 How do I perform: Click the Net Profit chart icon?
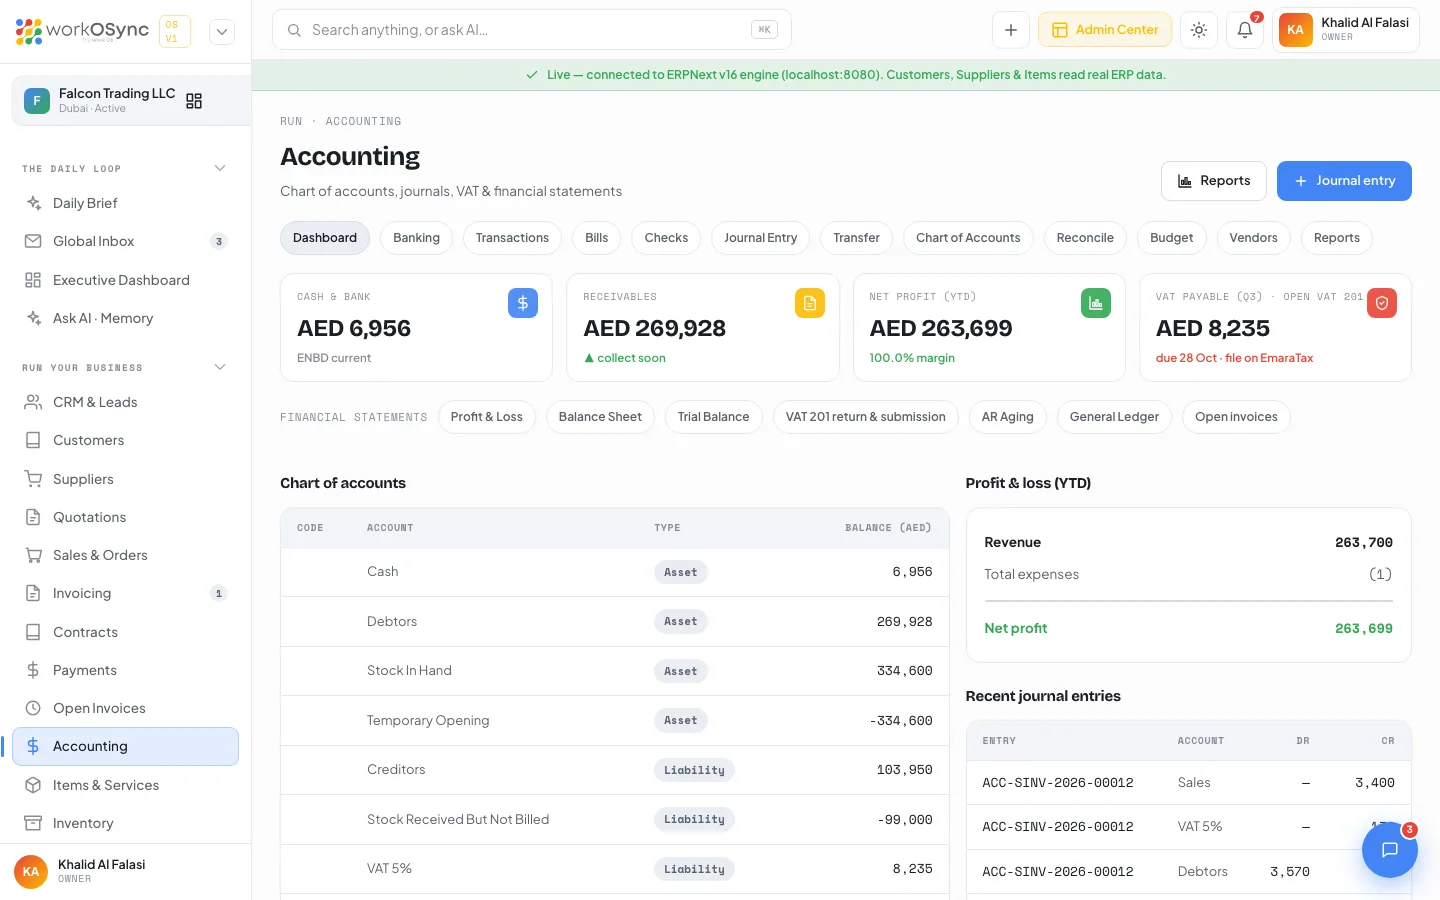click(1096, 303)
